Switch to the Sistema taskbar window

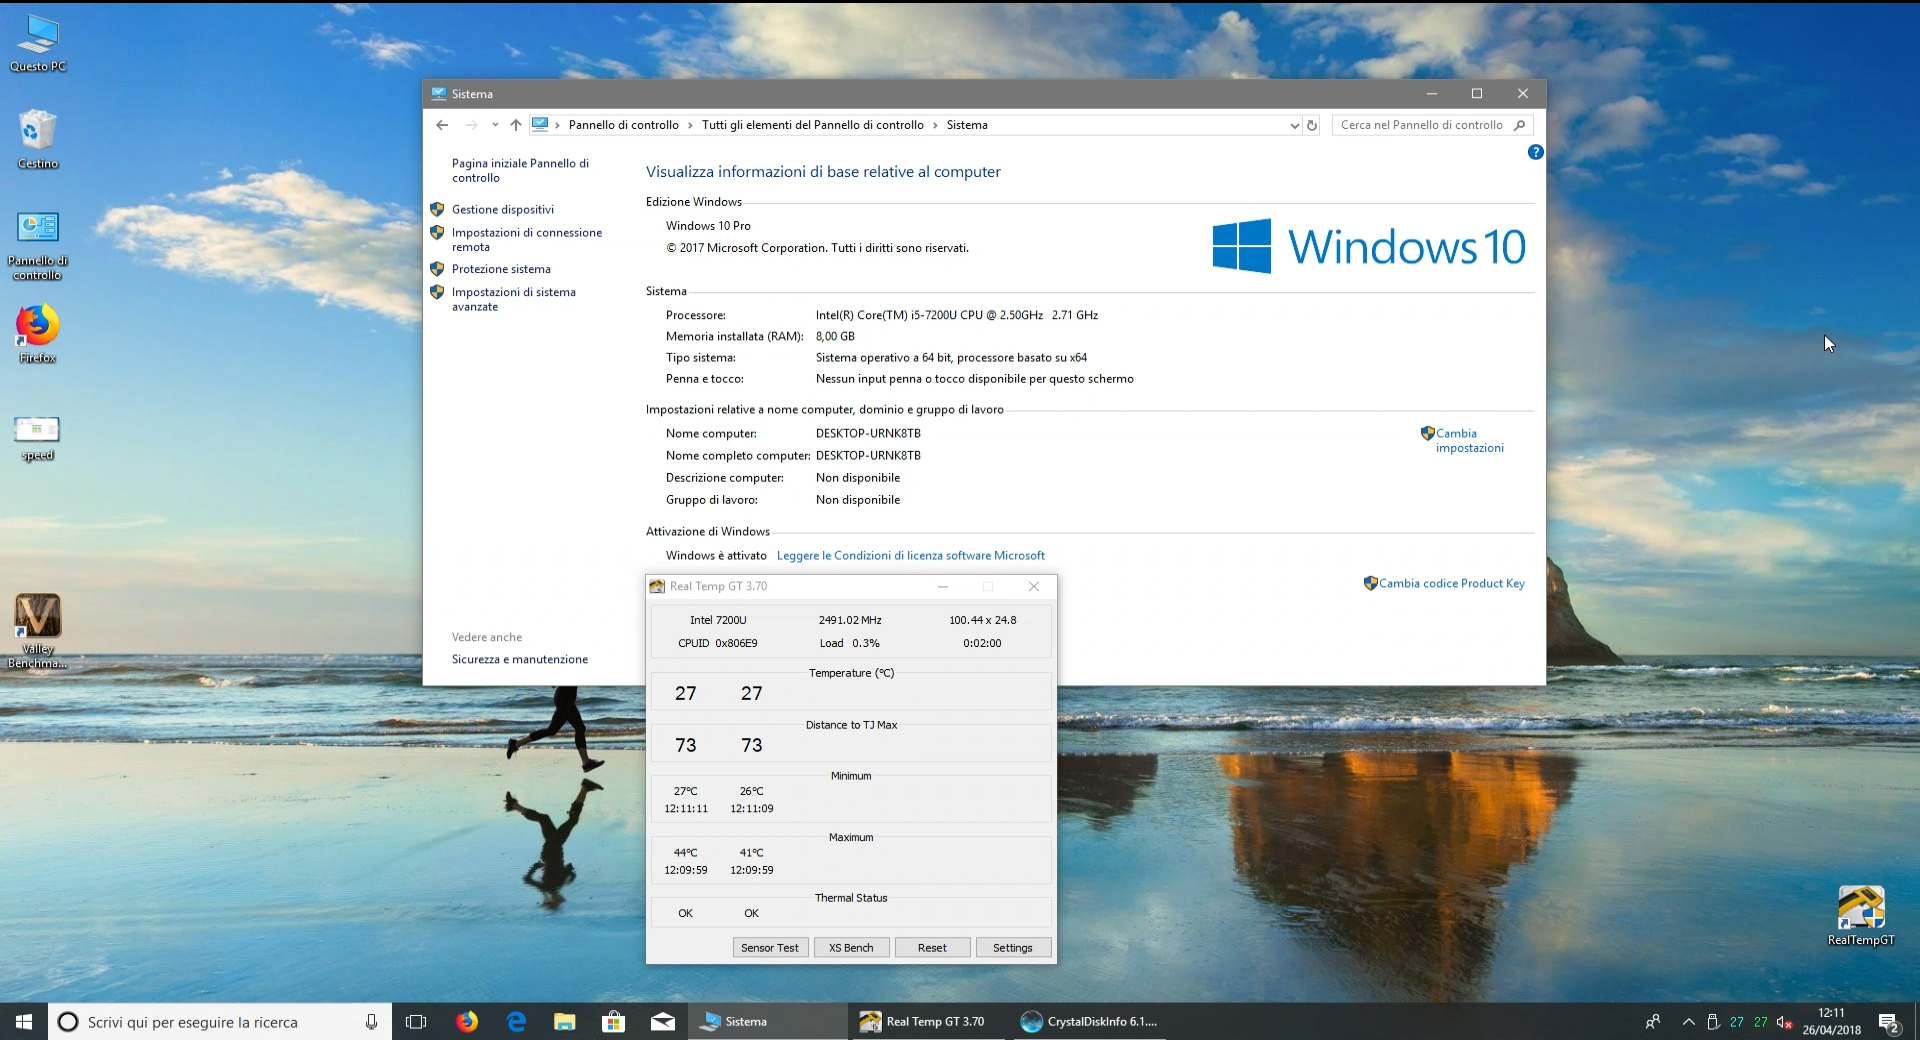(768, 1021)
